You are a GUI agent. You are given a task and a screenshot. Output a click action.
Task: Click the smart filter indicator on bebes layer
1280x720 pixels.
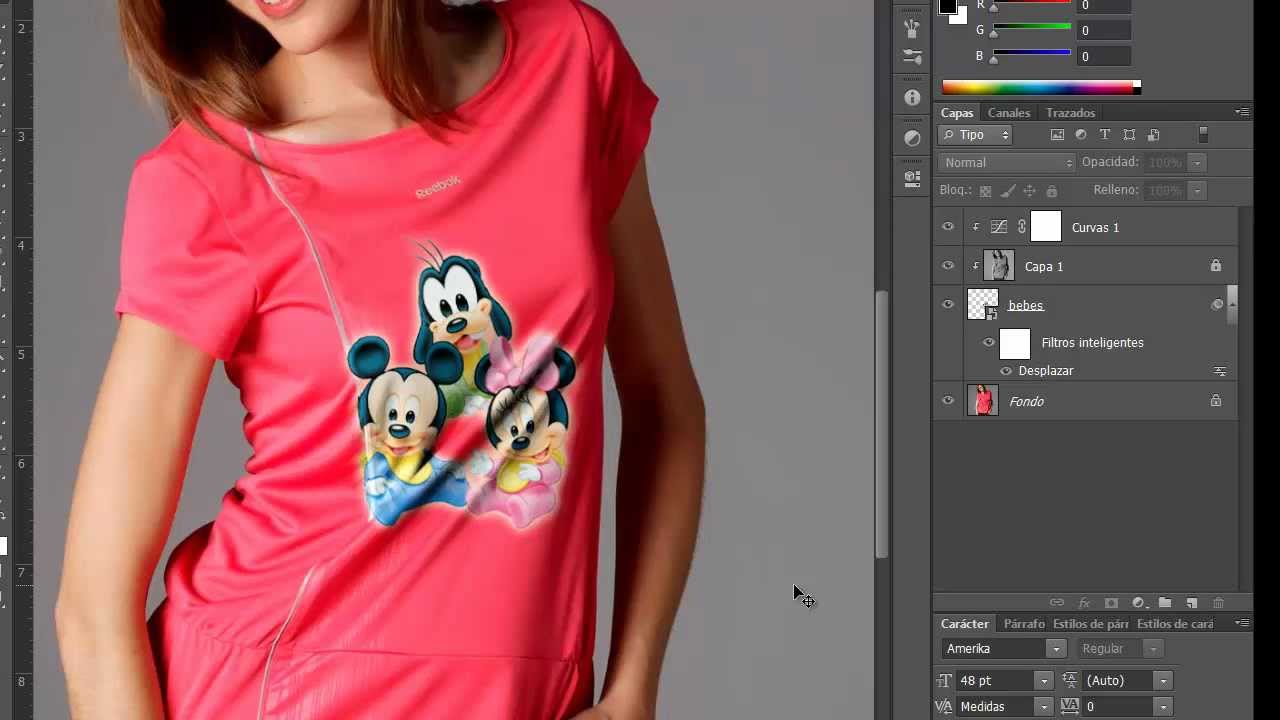[x=1217, y=305]
